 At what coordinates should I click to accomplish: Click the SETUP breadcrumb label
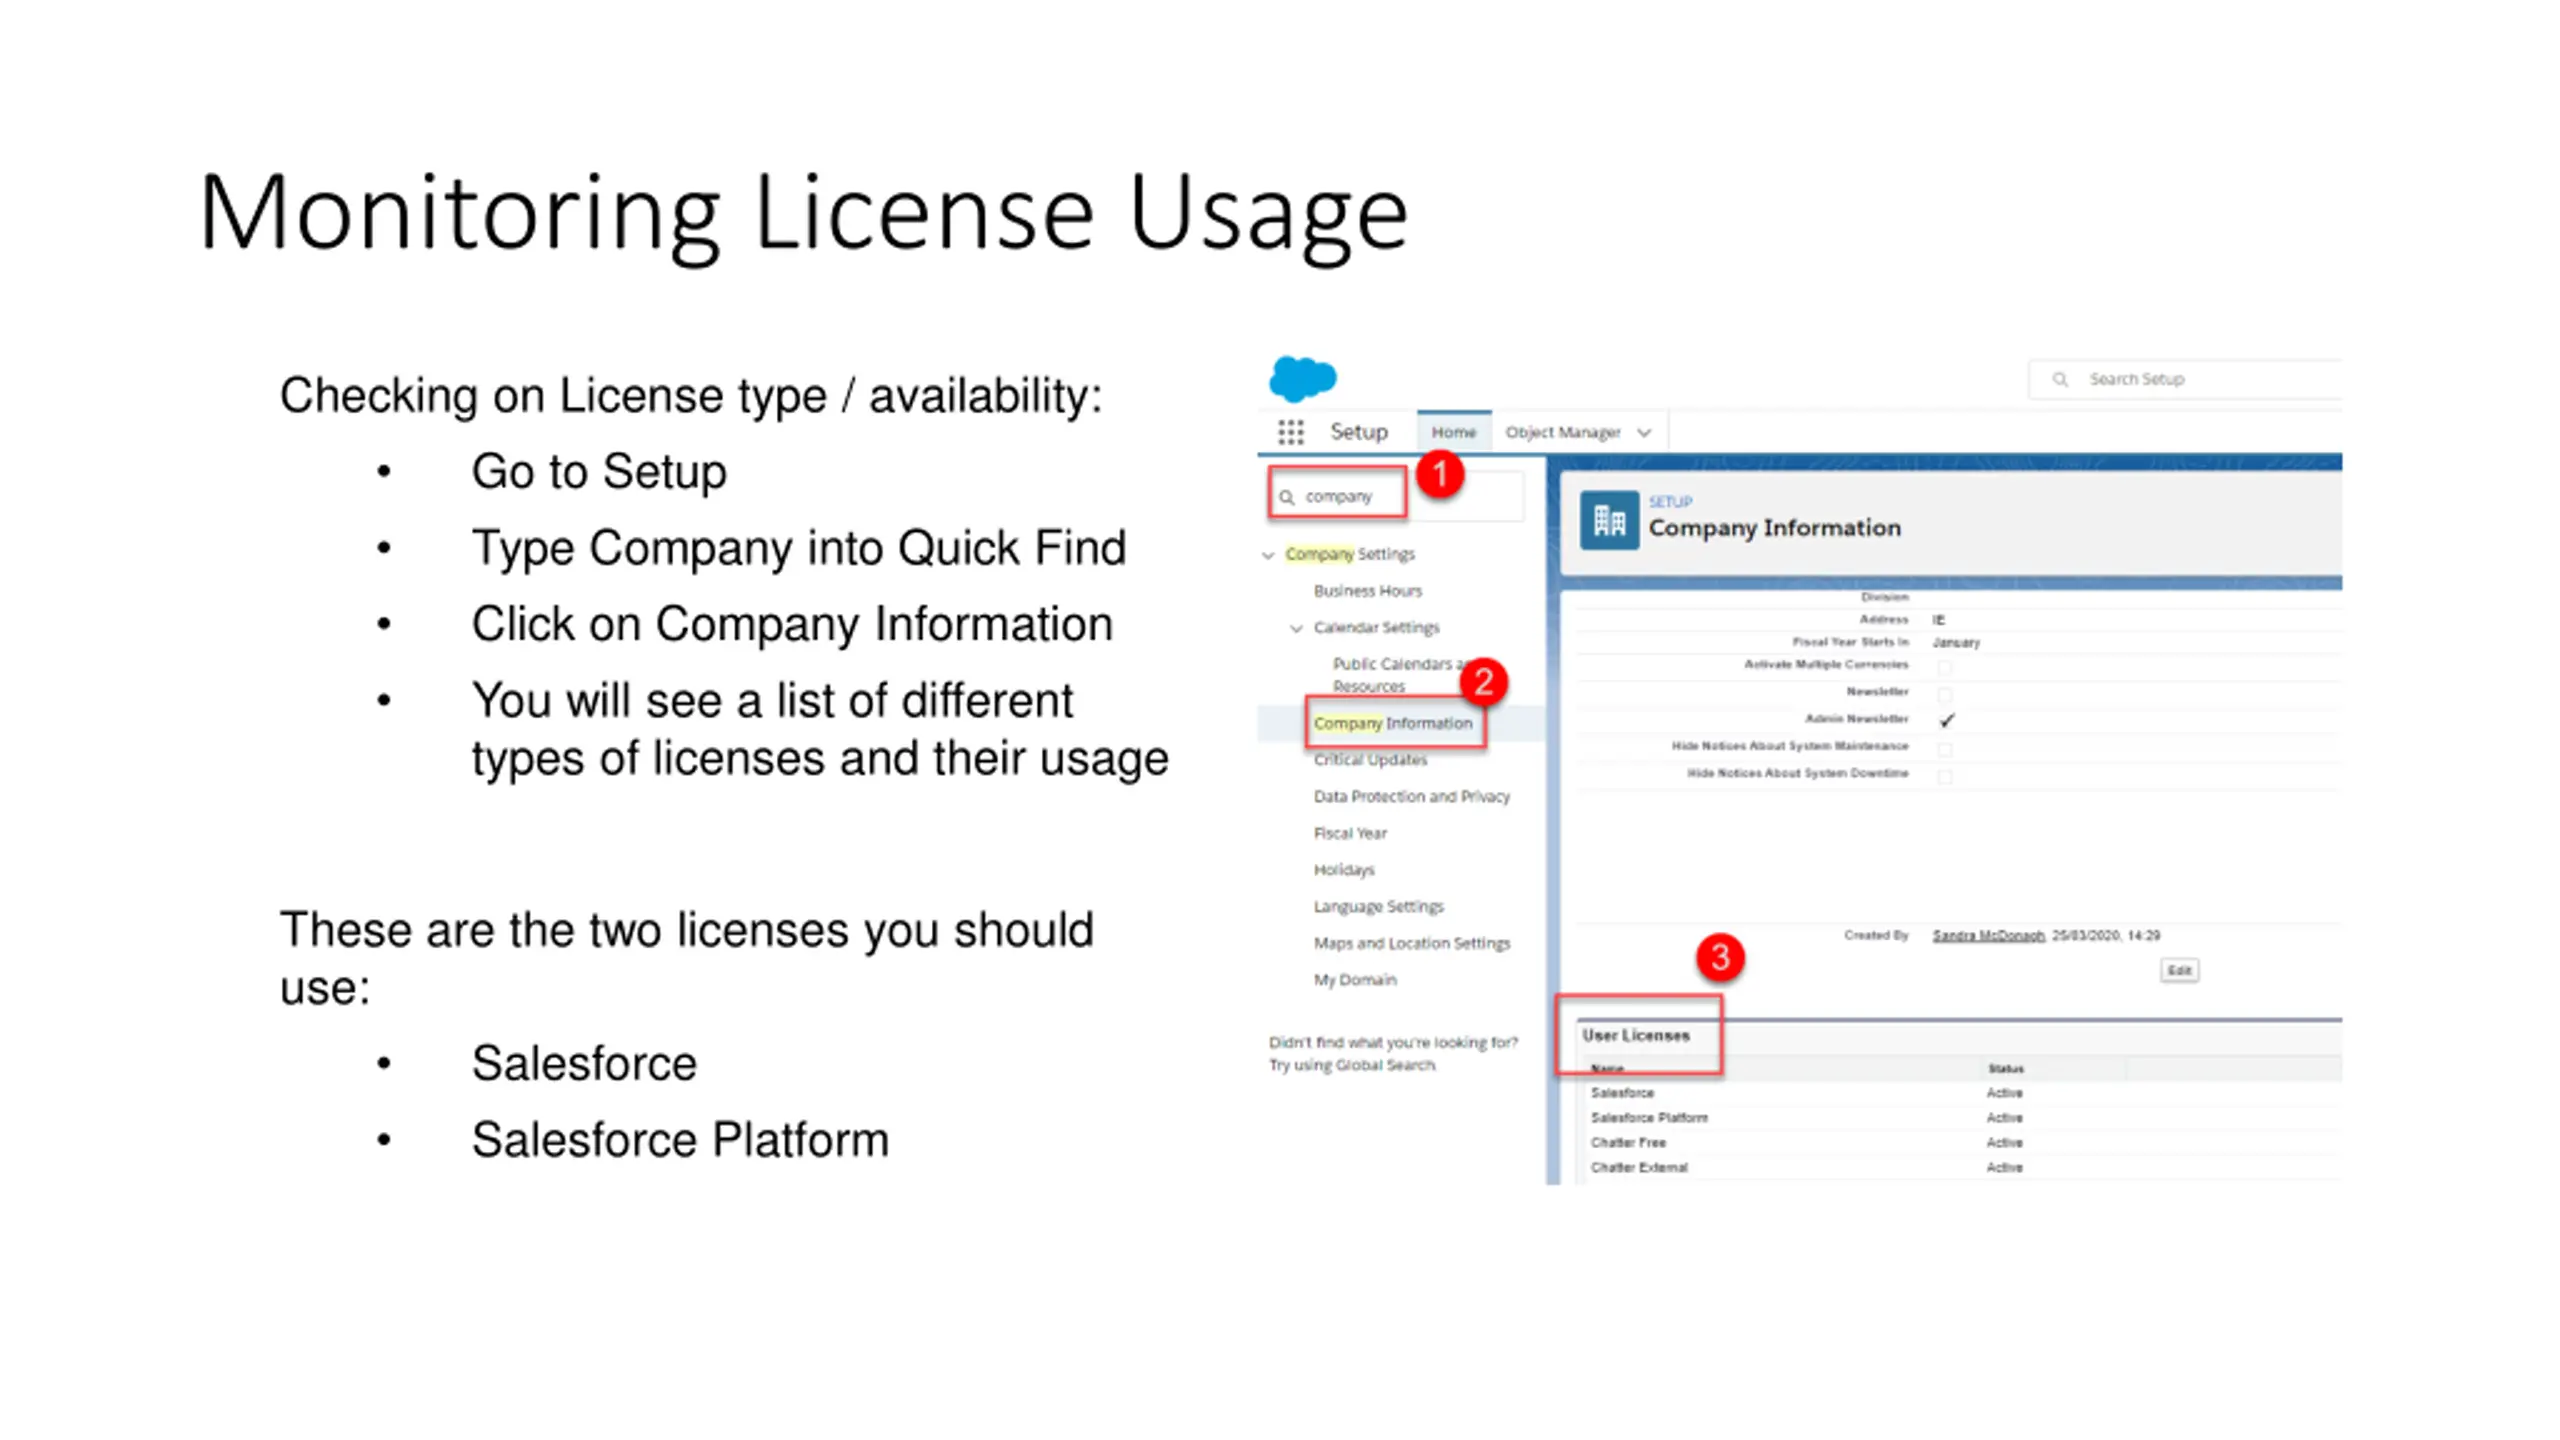click(1670, 501)
